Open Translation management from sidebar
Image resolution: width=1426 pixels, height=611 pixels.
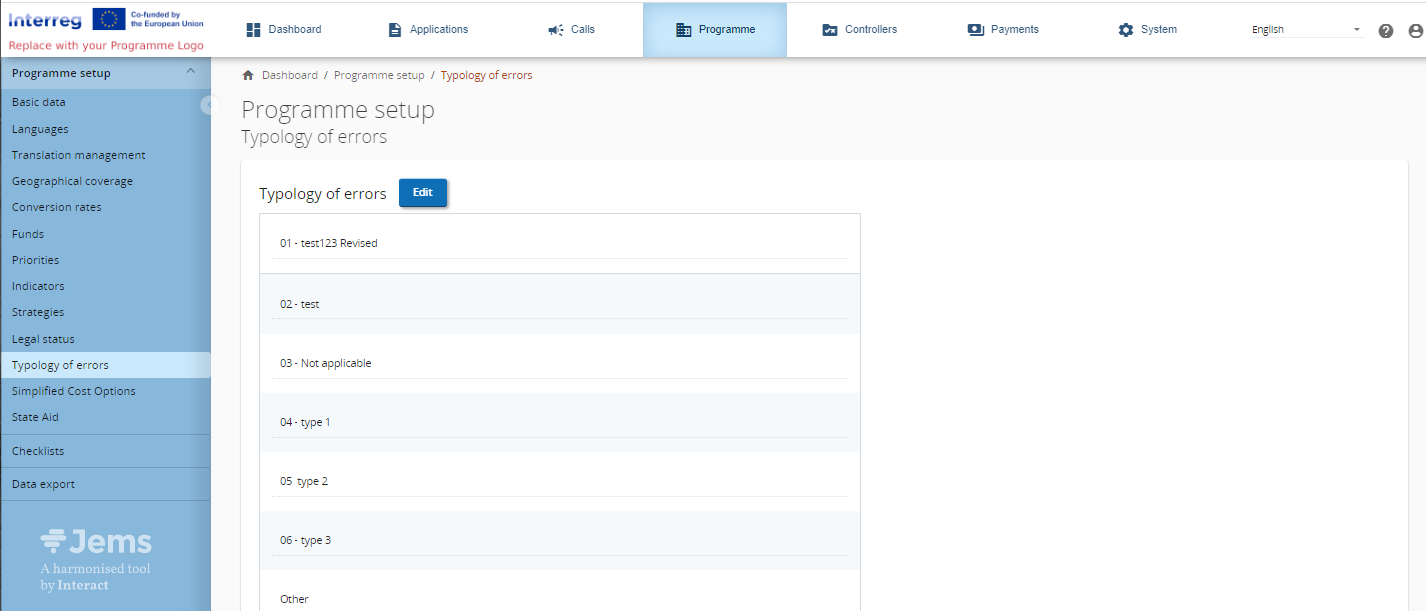pyautogui.click(x=79, y=155)
